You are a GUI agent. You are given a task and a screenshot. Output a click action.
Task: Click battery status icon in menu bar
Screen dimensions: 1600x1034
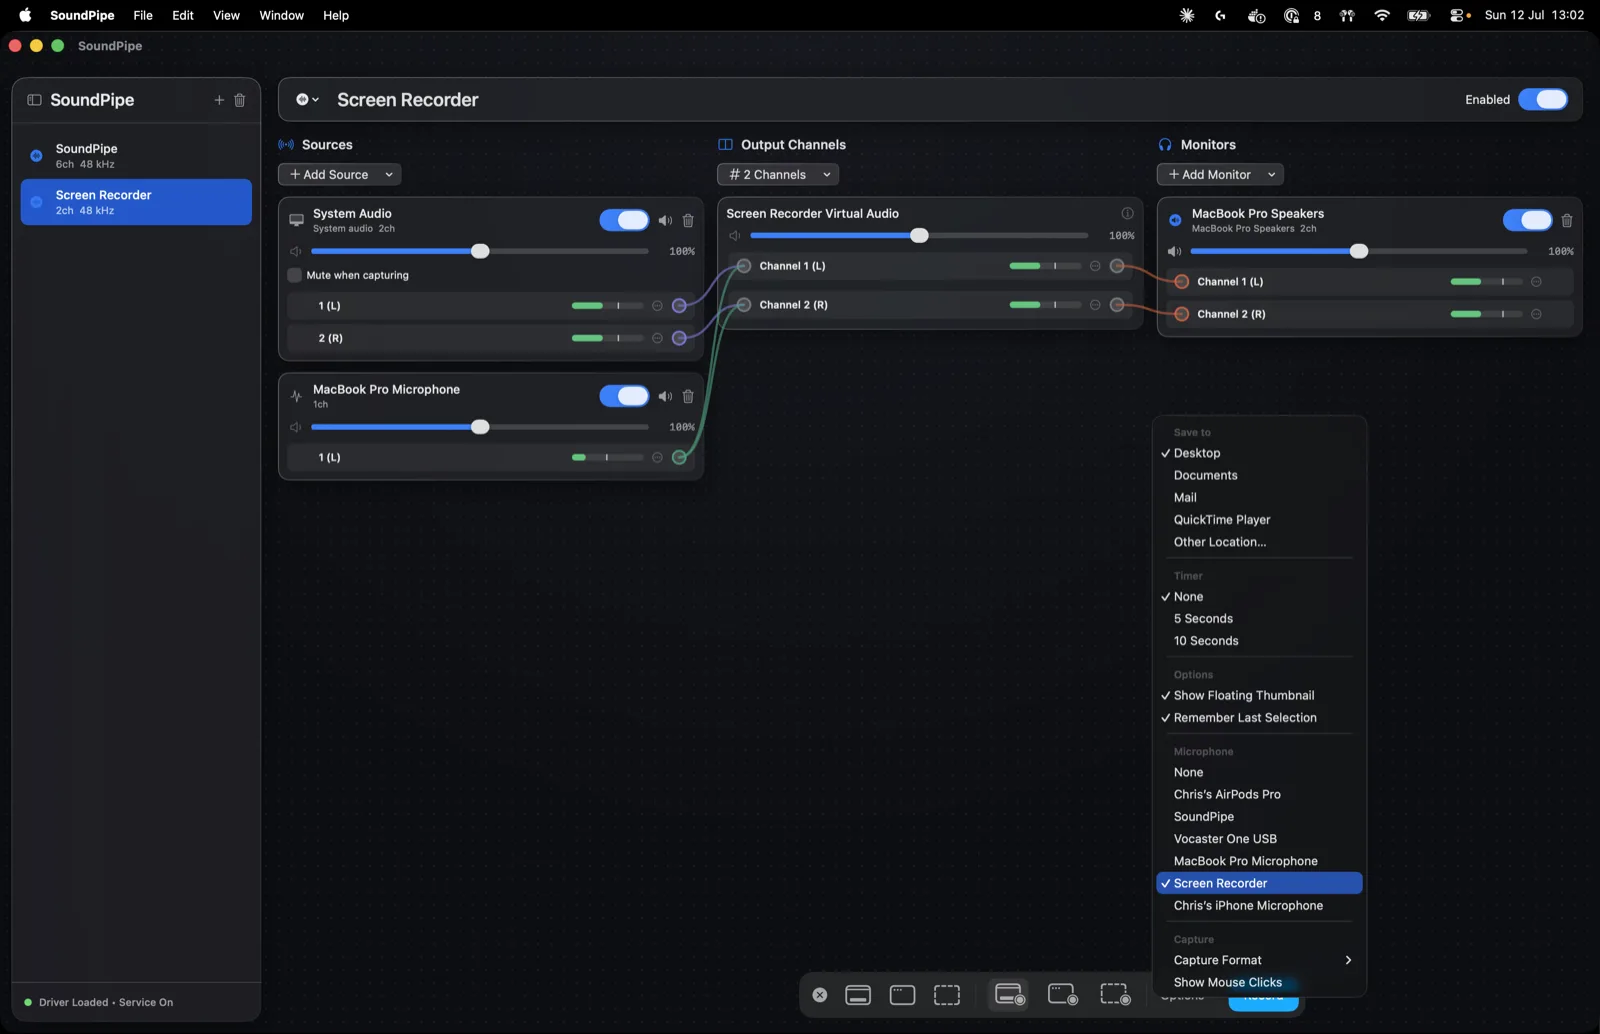[1418, 15]
